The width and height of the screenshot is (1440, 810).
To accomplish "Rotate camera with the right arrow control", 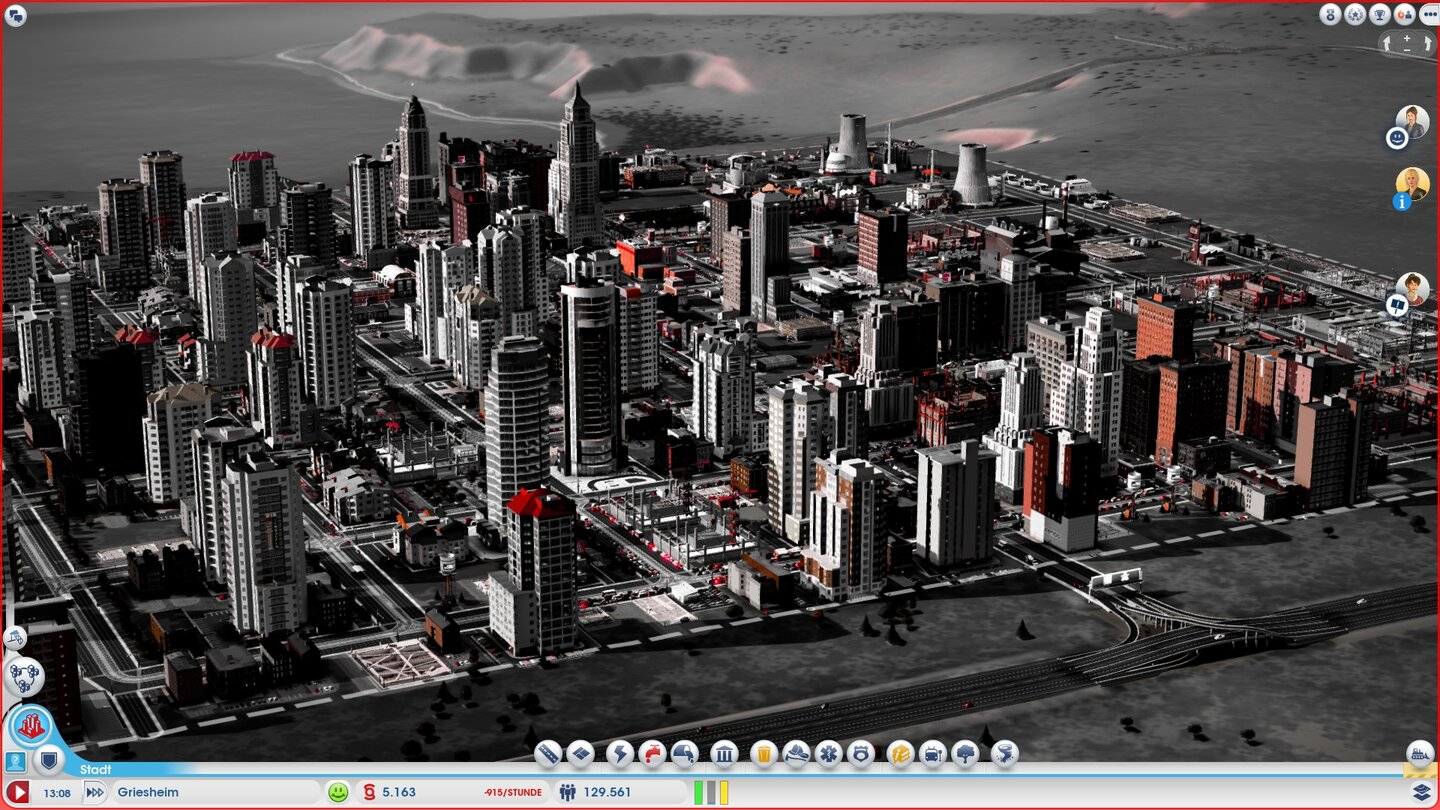I will 1427,43.
